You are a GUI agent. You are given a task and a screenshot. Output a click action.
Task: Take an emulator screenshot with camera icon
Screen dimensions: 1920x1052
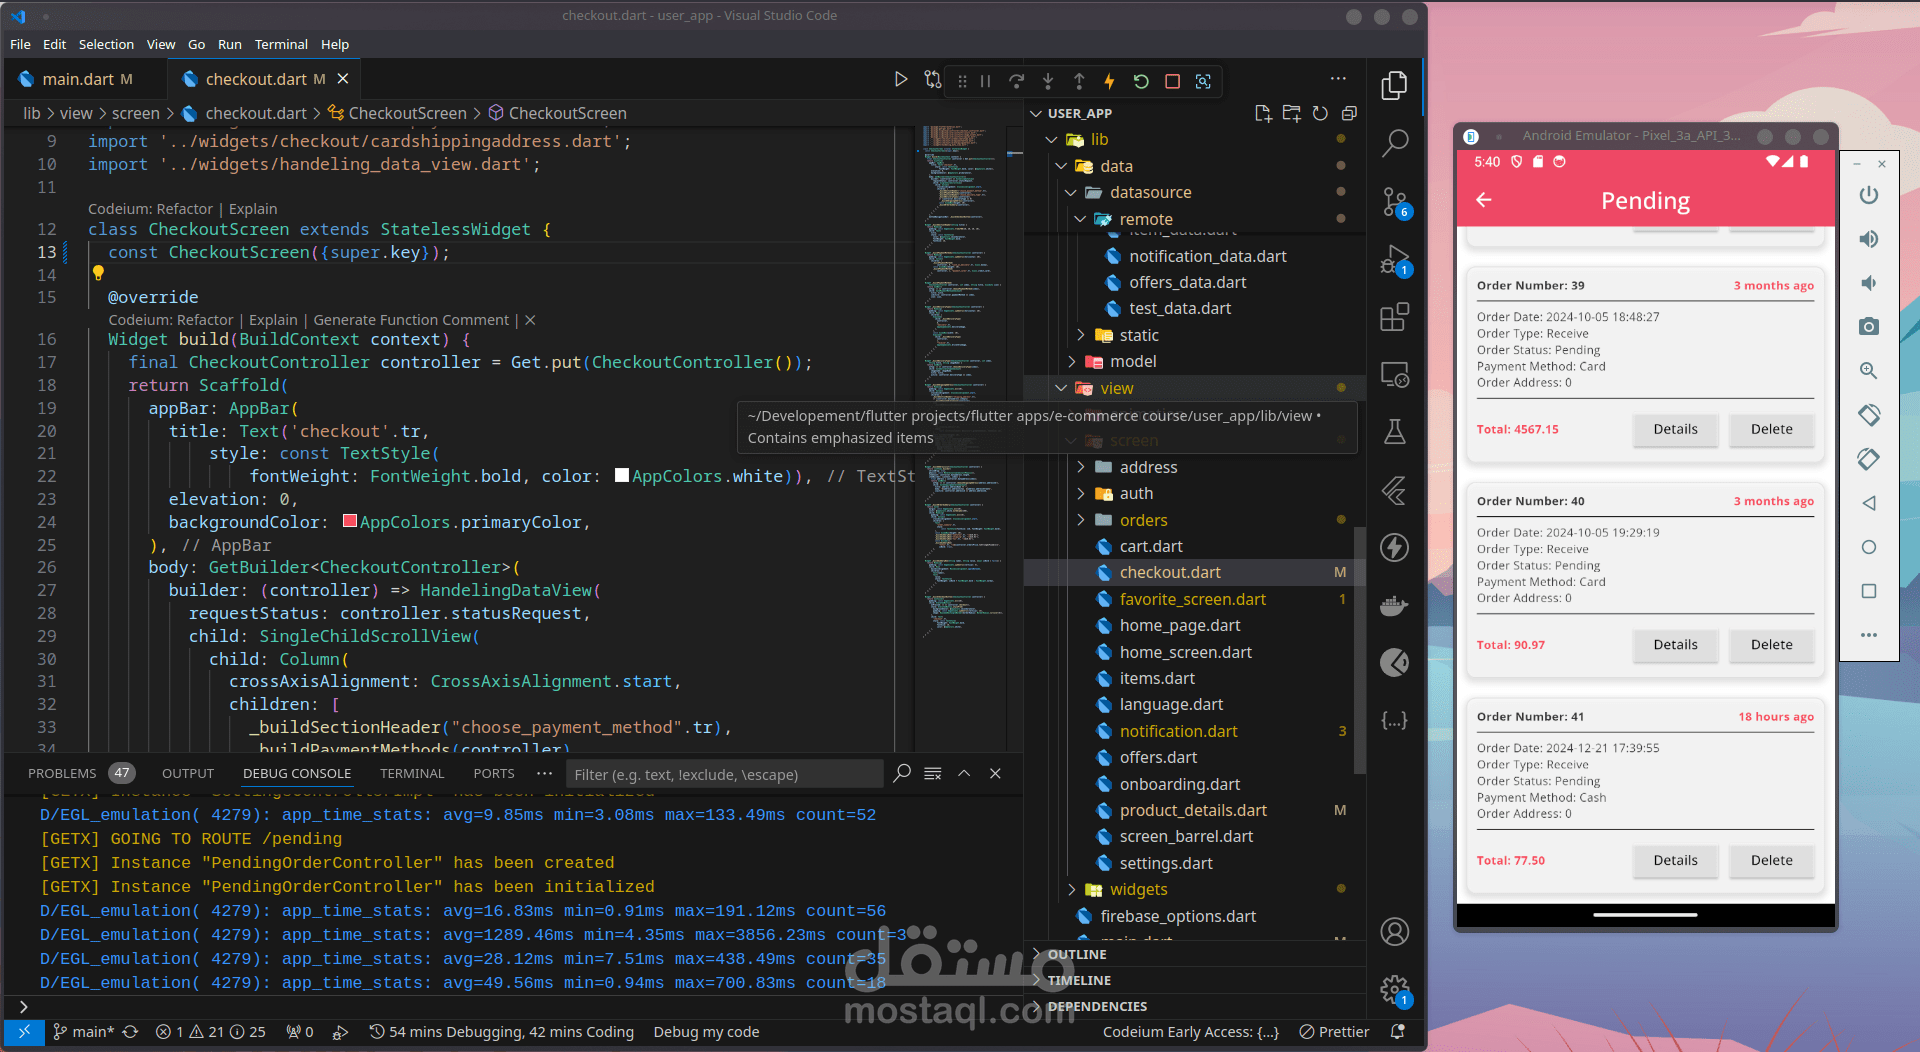pyautogui.click(x=1868, y=326)
